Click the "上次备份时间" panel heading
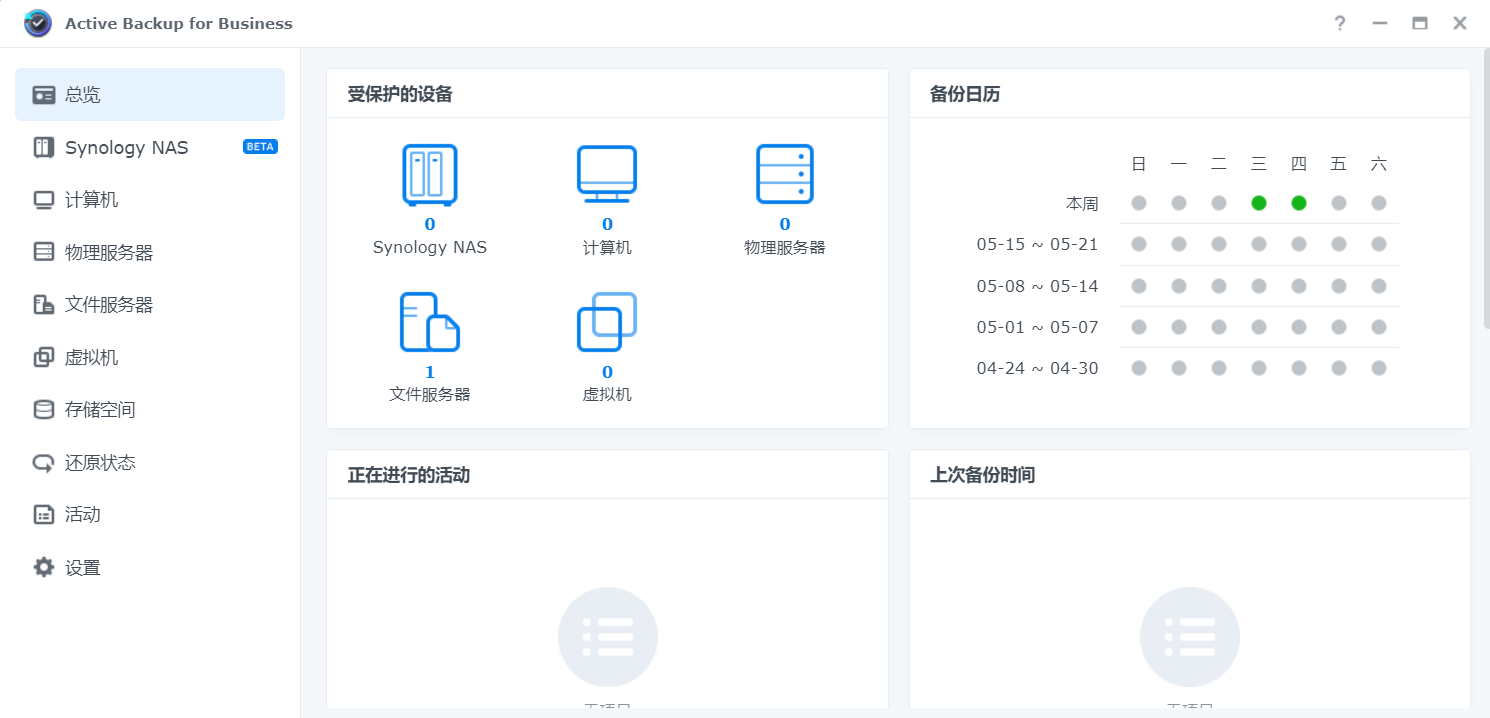The width and height of the screenshot is (1490, 718). click(x=983, y=475)
